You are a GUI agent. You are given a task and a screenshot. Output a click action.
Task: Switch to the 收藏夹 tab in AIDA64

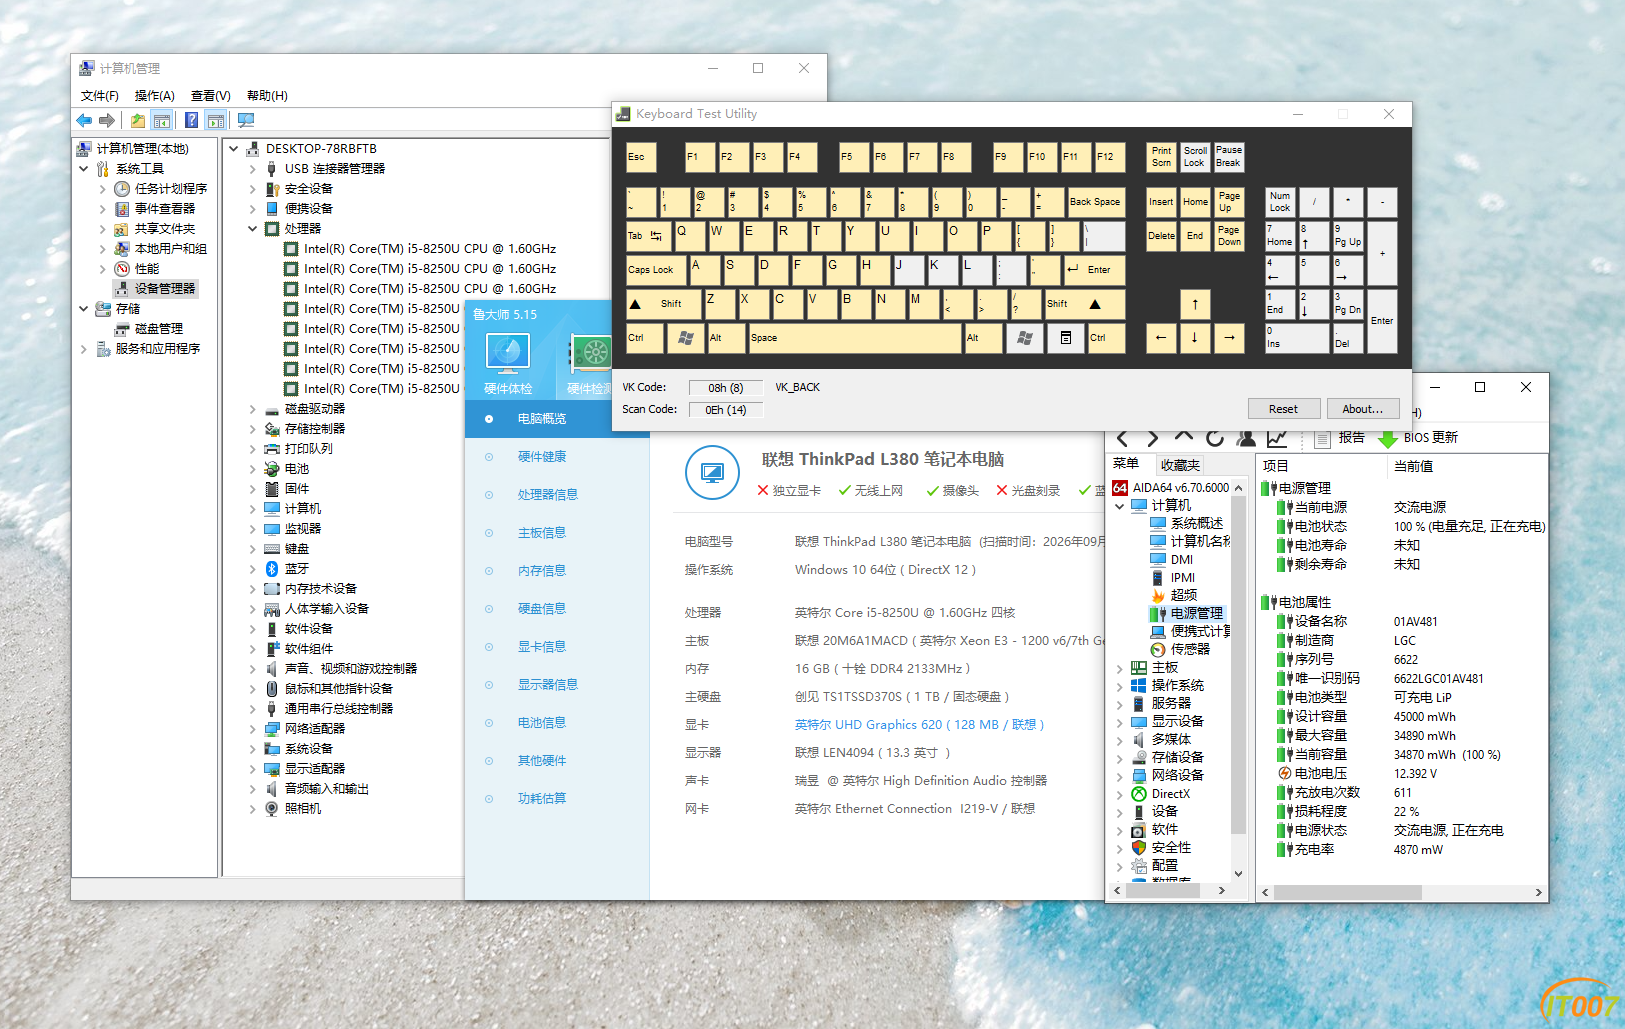(x=1180, y=465)
